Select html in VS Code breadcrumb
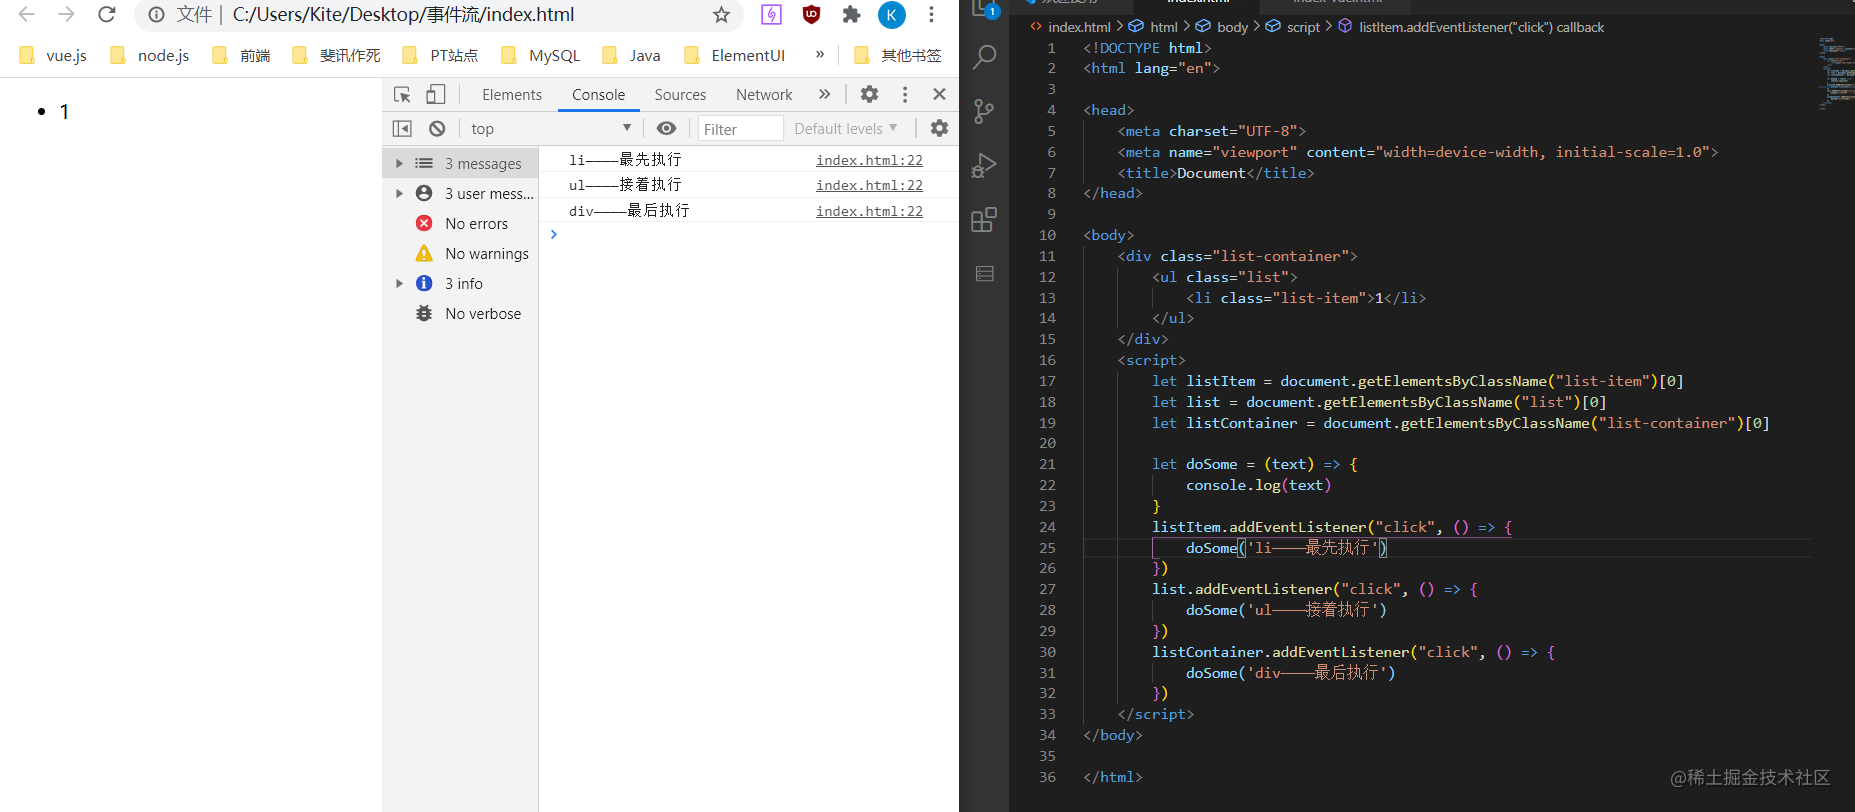Viewport: 1855px width, 812px height. tap(1163, 27)
